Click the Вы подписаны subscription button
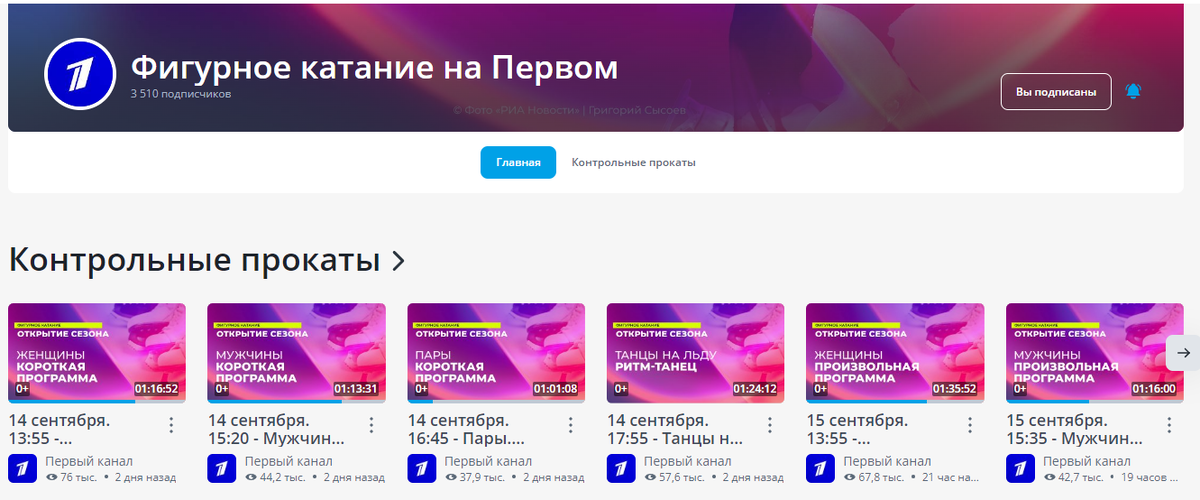 pos(1056,92)
